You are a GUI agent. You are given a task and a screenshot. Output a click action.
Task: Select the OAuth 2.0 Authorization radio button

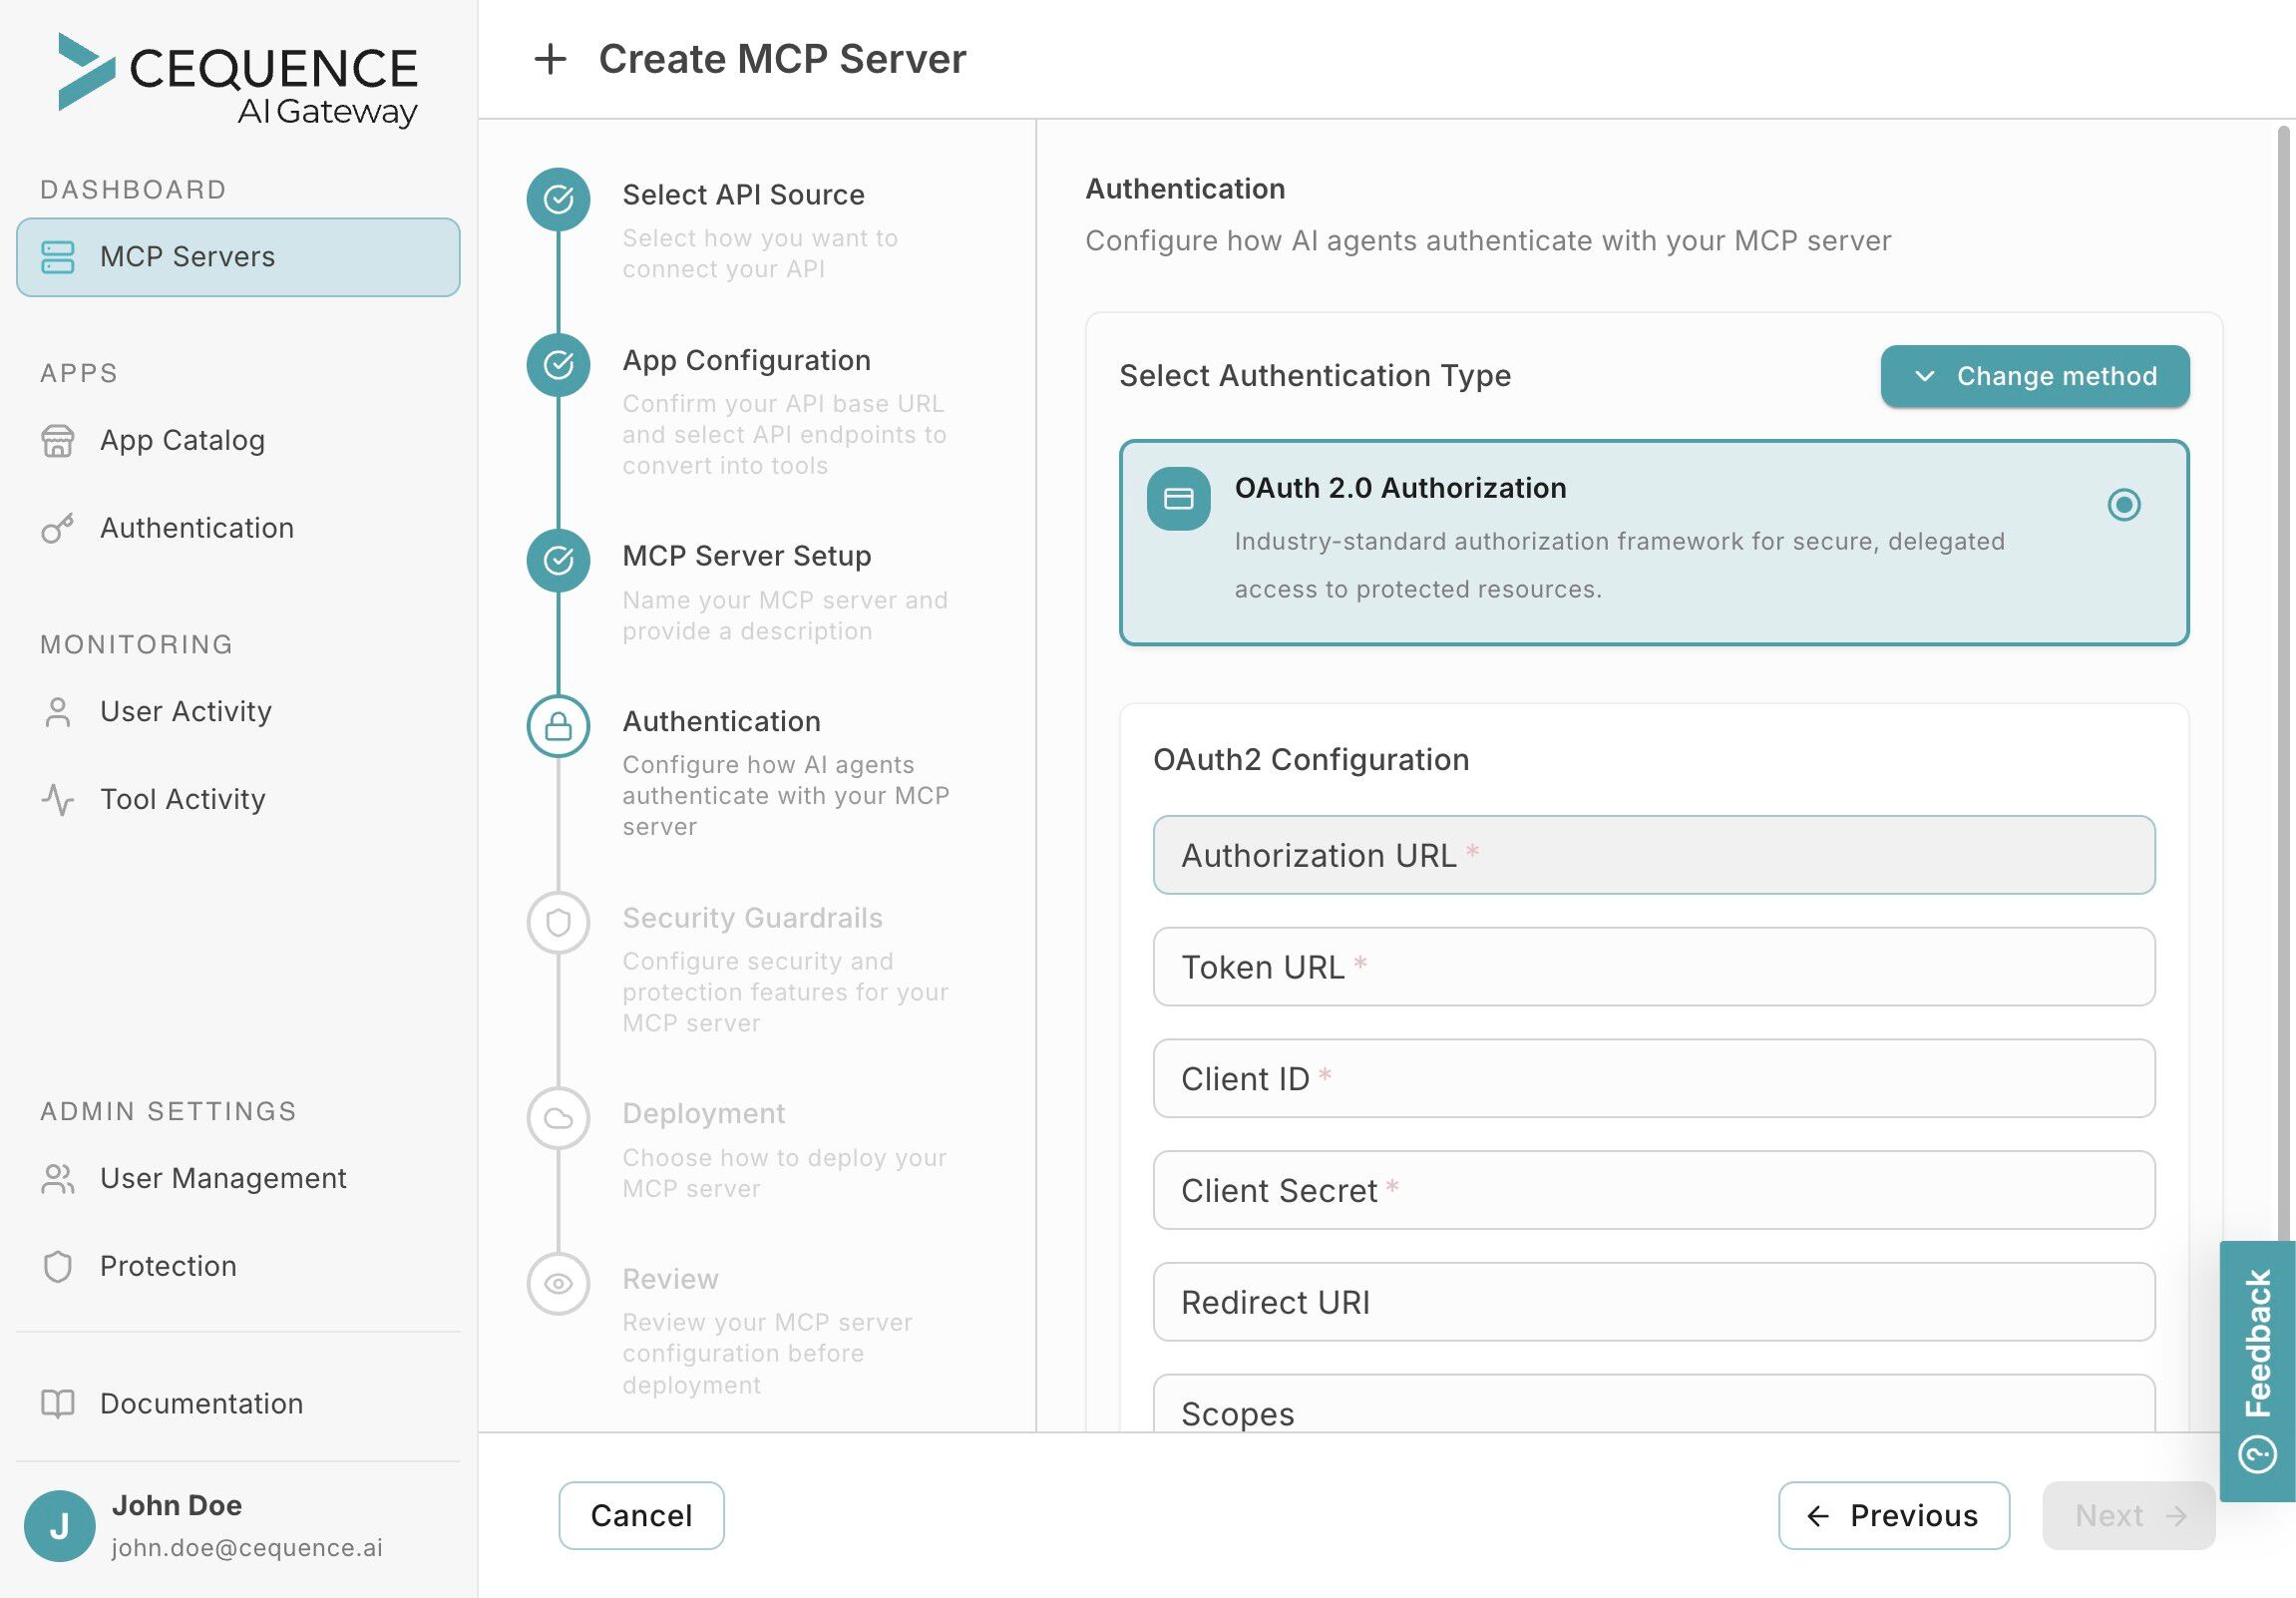pos(2123,504)
